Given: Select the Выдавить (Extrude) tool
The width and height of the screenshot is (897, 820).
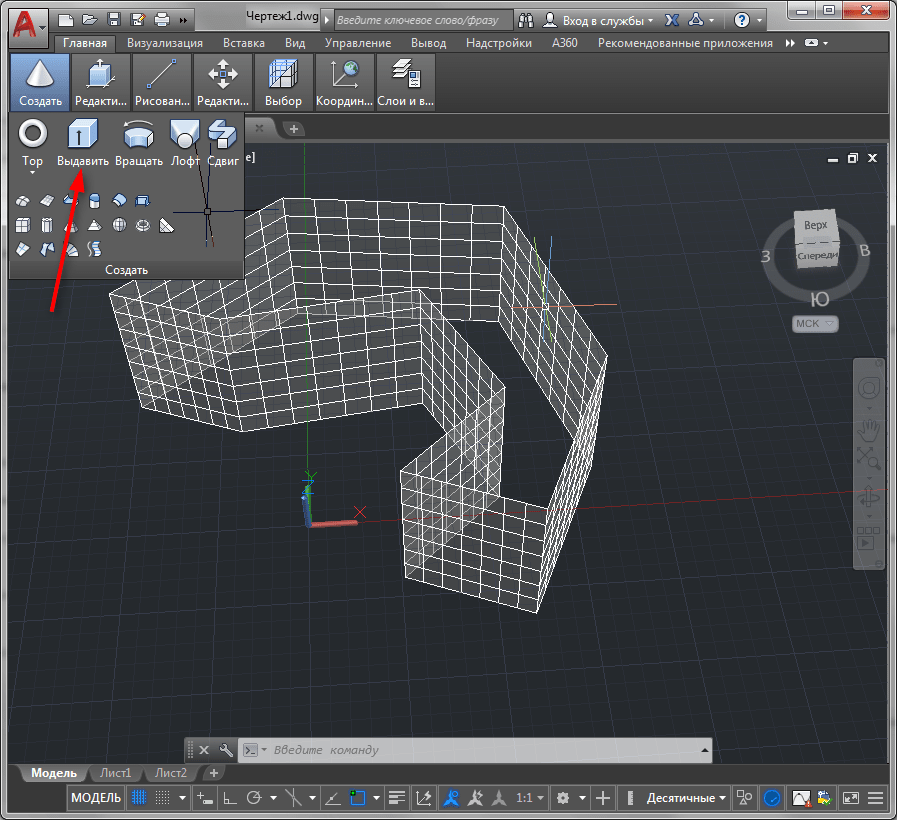Looking at the screenshot, I should click(83, 135).
